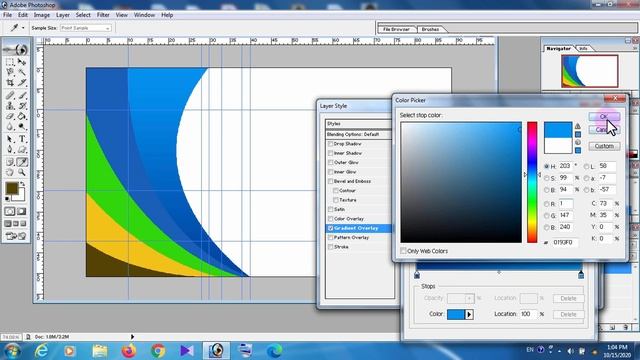The height and width of the screenshot is (360, 640).
Task: Open the Layer menu
Action: pos(62,15)
